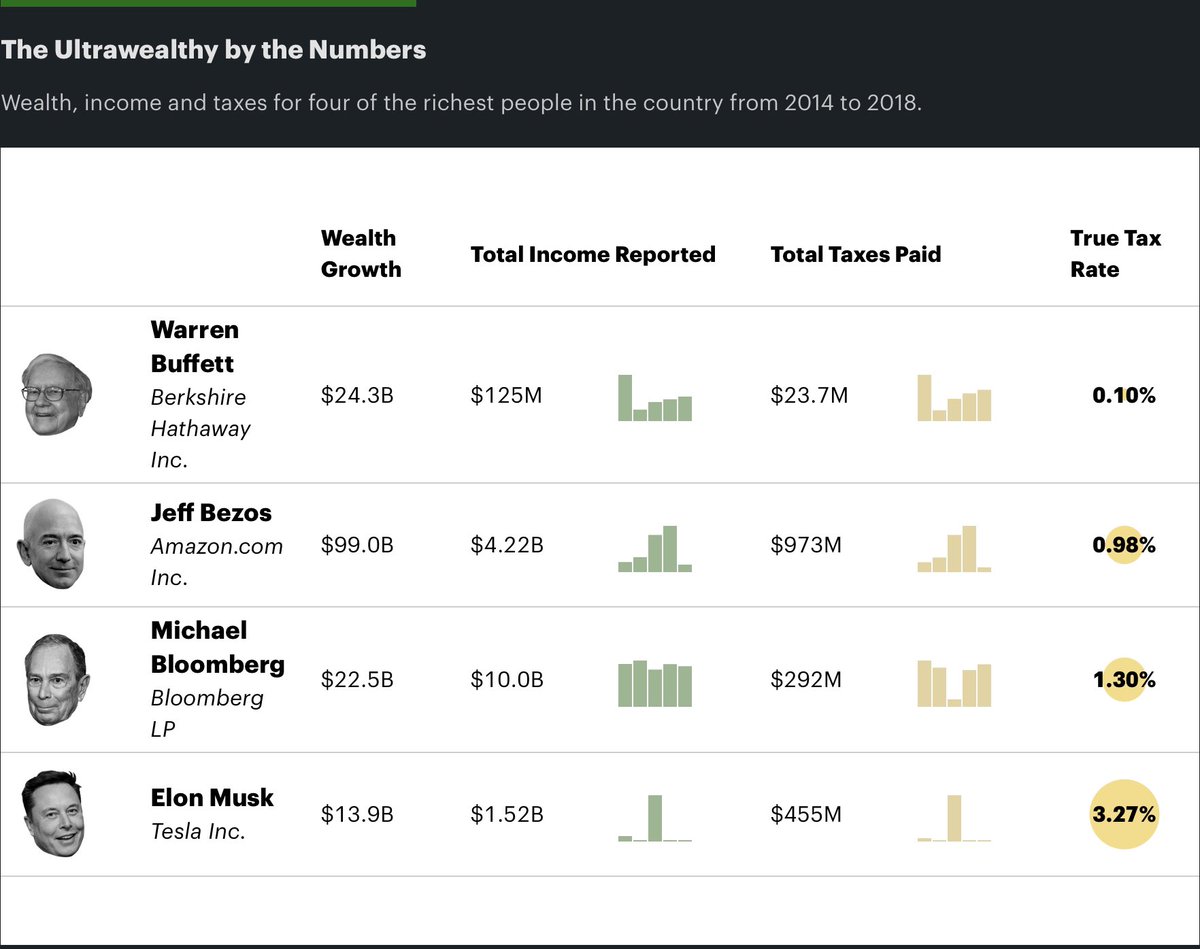The image size is (1200, 949).
Task: Click the $973M taxes paid value
Action: coord(806,545)
